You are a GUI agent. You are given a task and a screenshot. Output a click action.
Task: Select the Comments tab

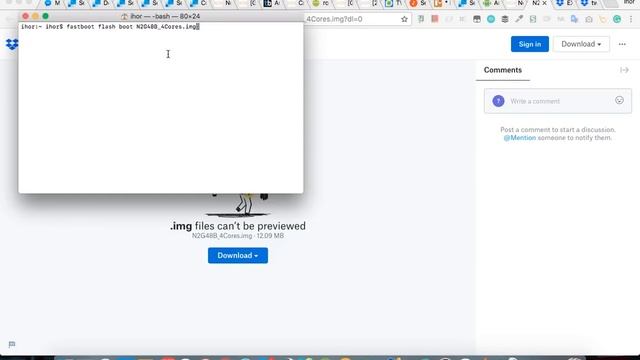click(x=502, y=70)
